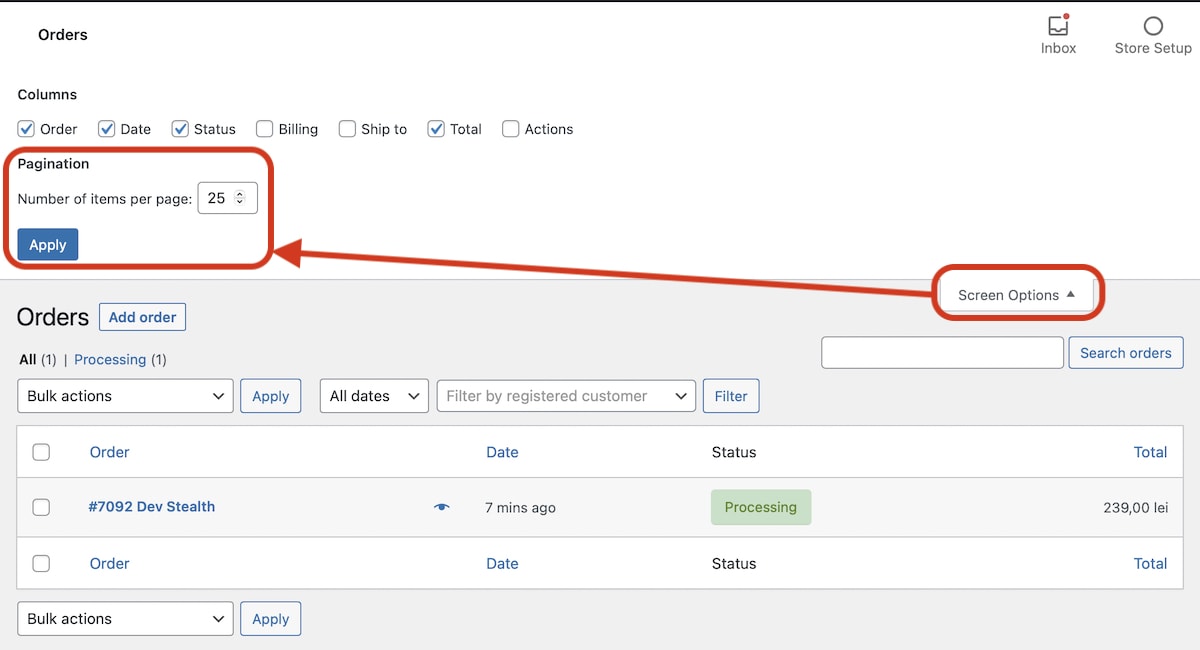The image size is (1200, 650).
Task: Uncheck the Status column checkbox
Action: (181, 129)
